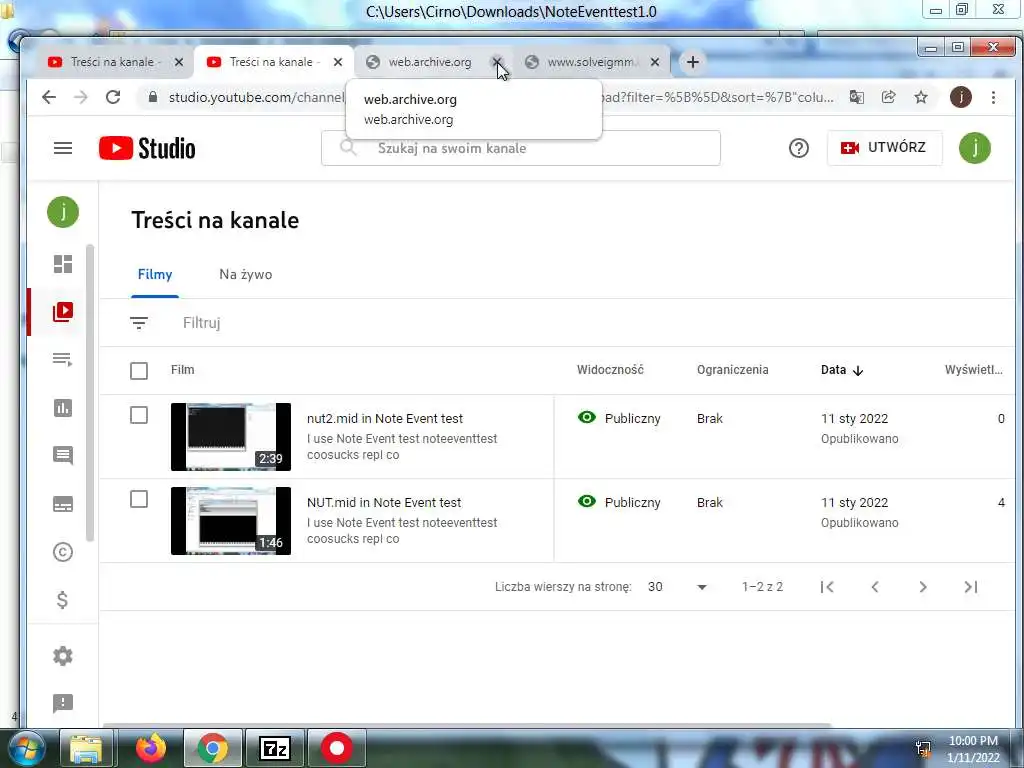Go to the first page of results

[827, 586]
